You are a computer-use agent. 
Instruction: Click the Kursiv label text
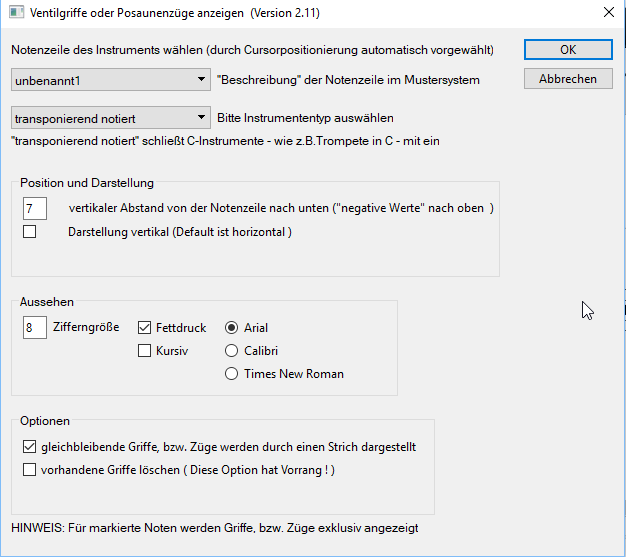[172, 351]
